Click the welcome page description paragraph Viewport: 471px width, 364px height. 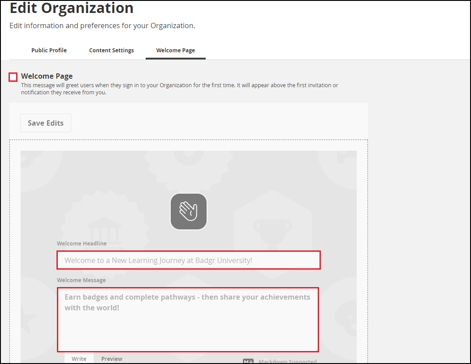pos(179,89)
